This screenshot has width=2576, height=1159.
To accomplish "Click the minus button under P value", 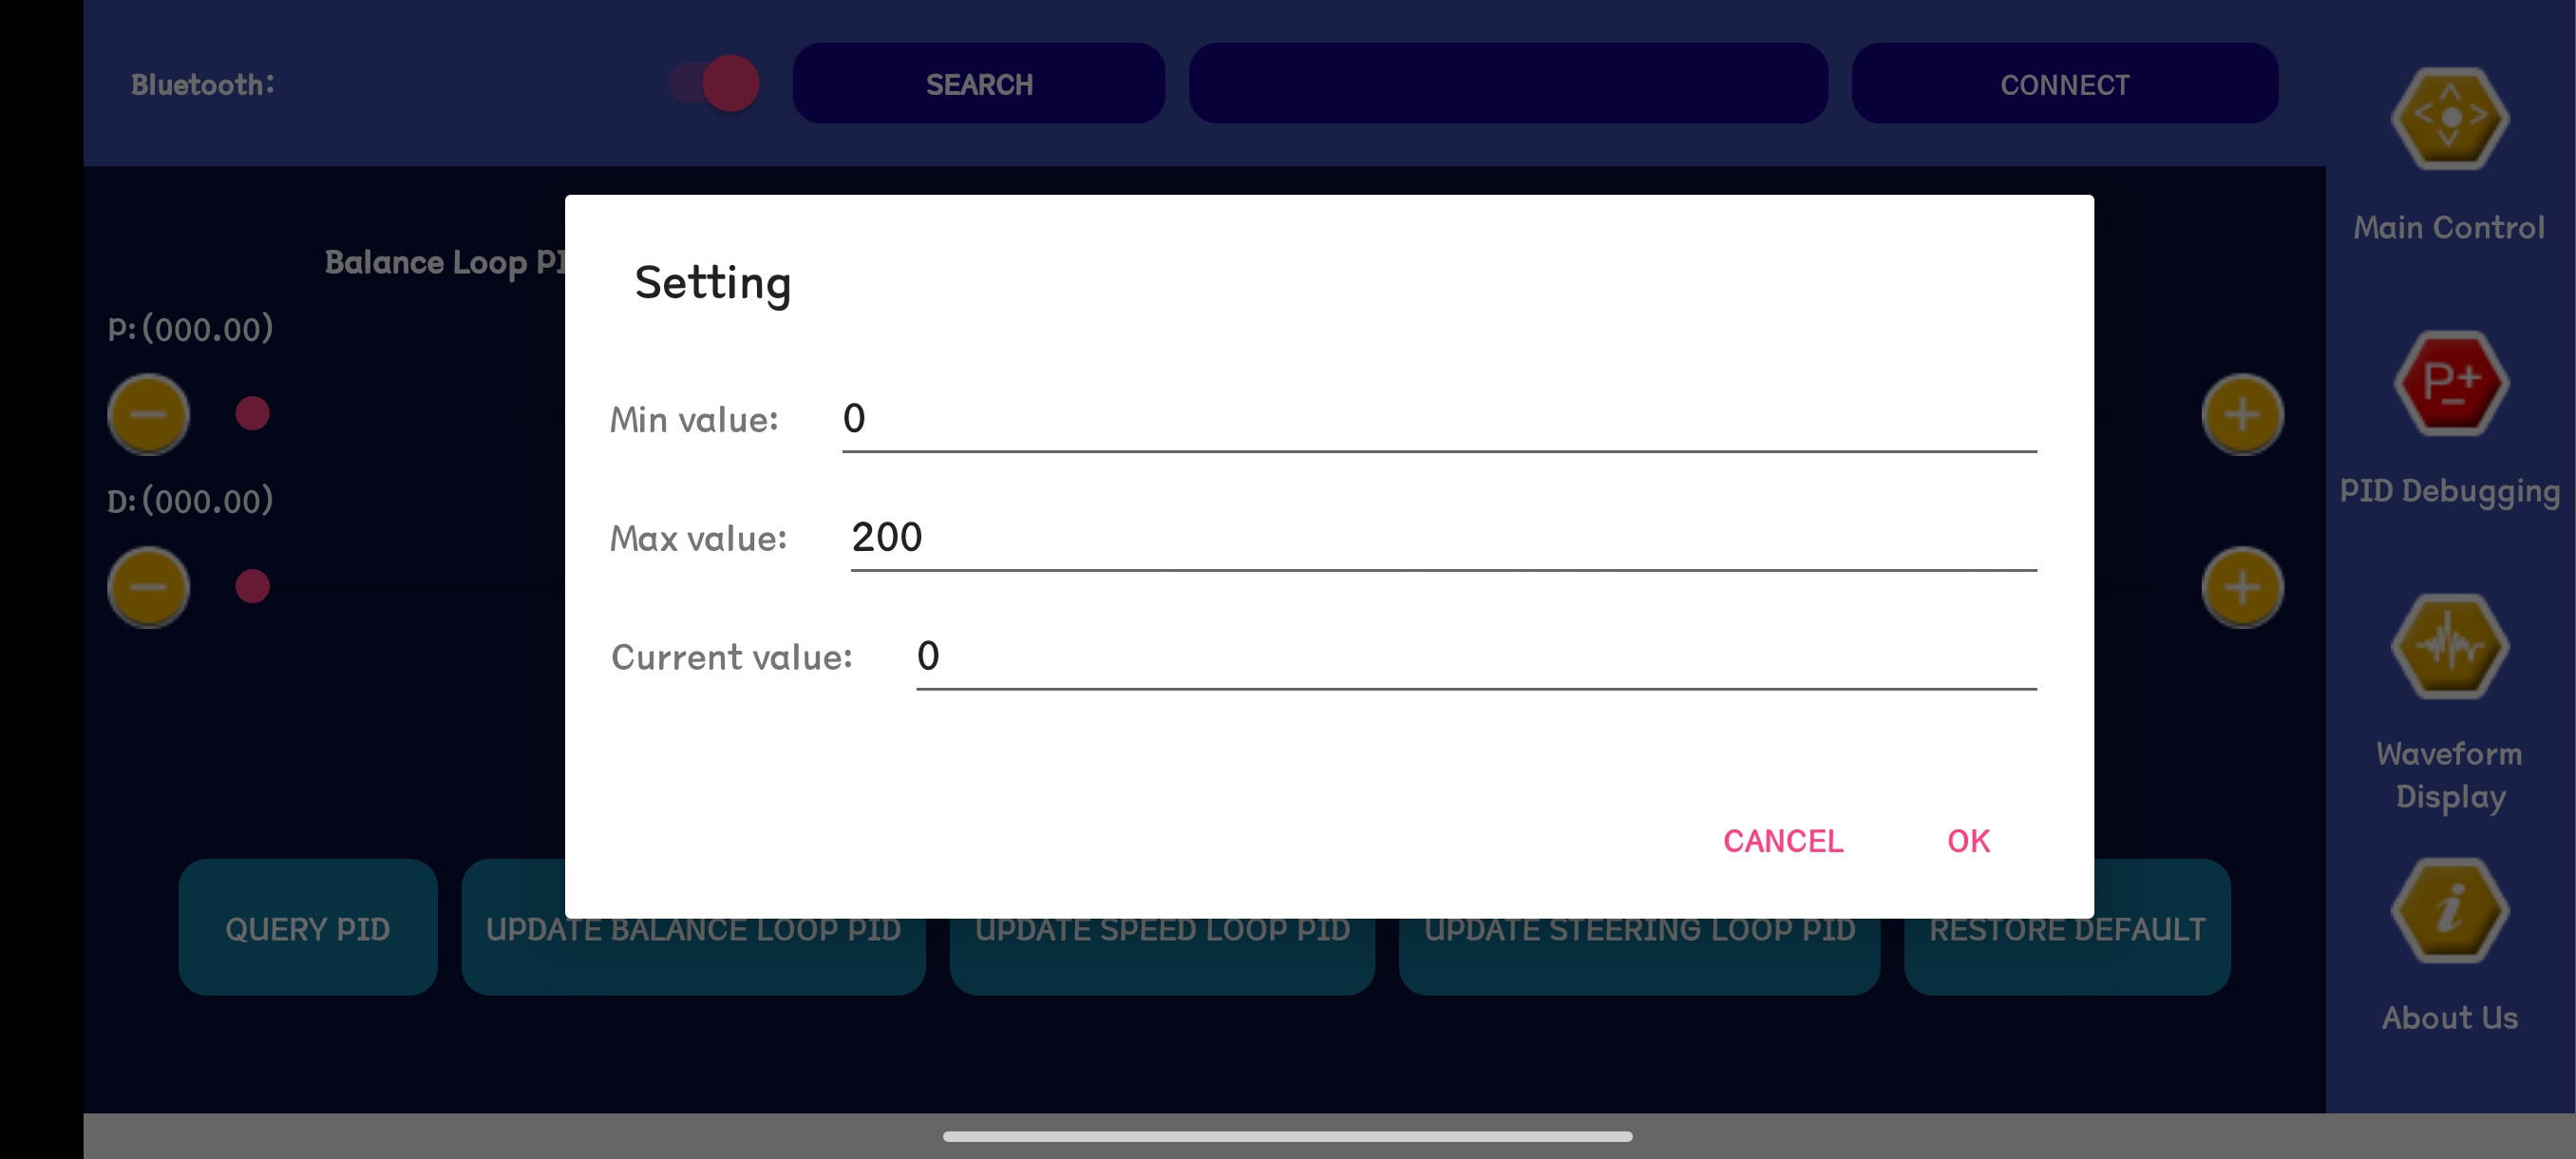I will [148, 414].
